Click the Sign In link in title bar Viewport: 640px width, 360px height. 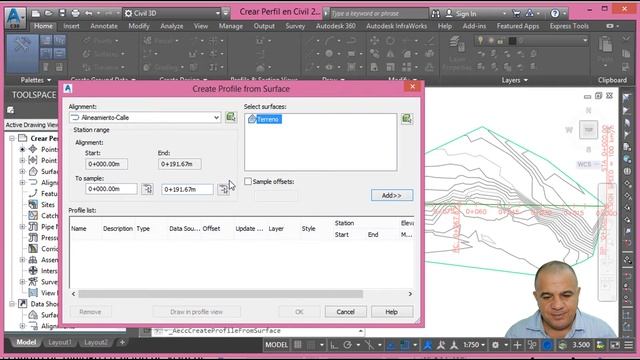tap(466, 13)
